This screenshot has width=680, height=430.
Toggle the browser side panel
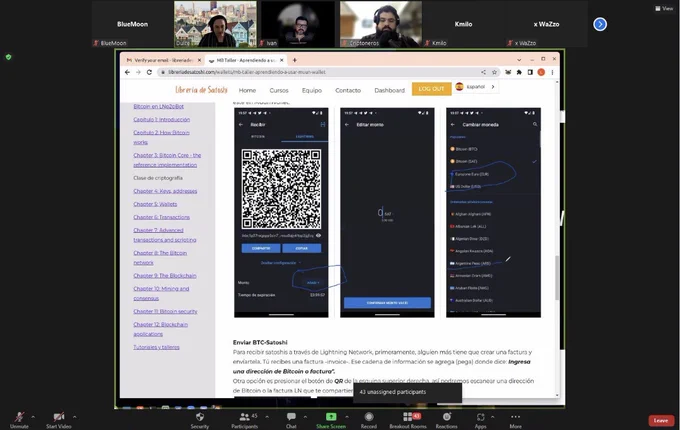click(x=530, y=72)
